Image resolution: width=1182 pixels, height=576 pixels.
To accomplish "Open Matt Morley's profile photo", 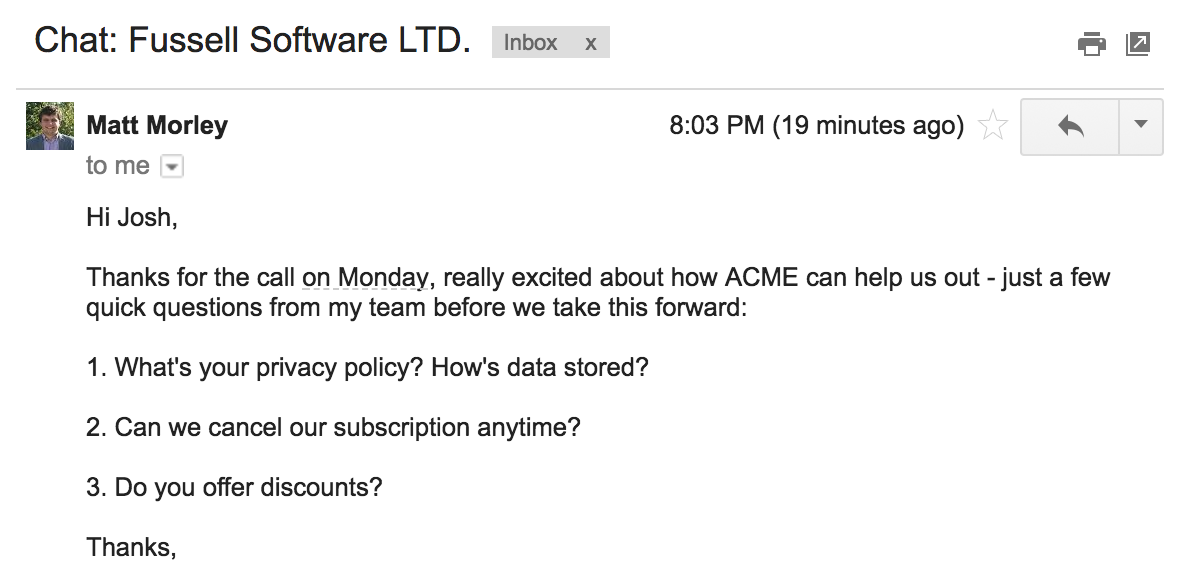I will (50, 126).
